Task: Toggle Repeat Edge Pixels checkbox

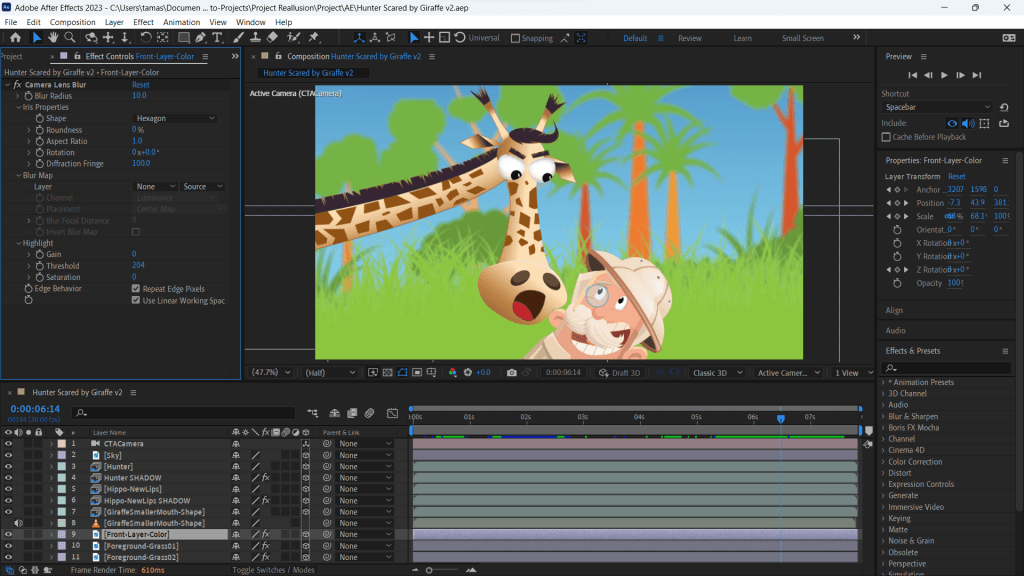Action: [x=136, y=289]
